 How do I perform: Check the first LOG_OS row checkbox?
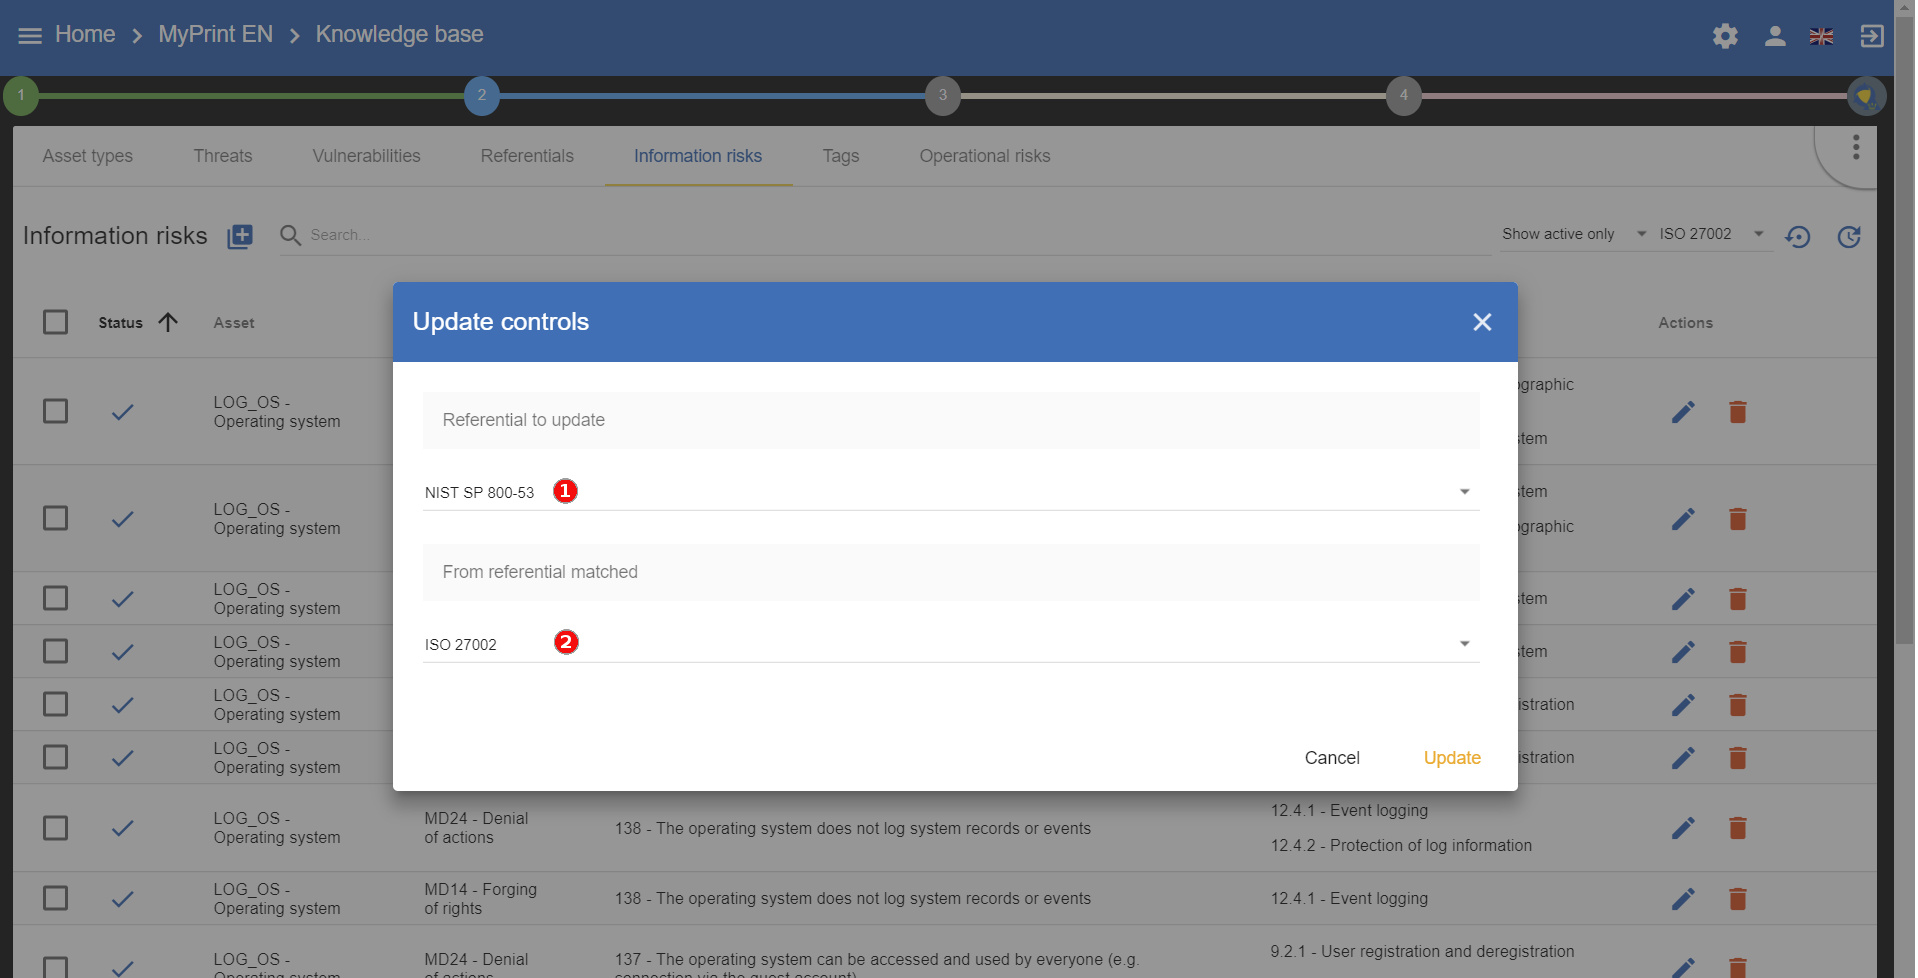(56, 412)
